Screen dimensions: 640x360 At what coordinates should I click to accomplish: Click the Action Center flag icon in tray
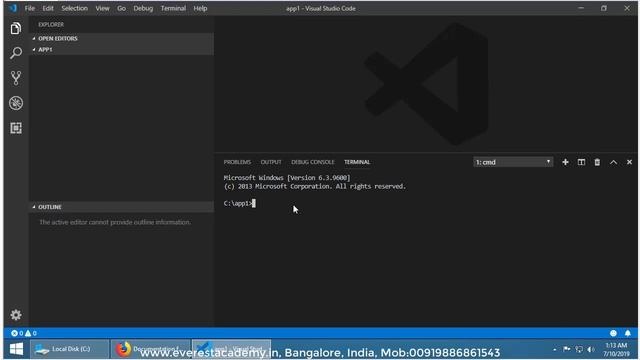click(x=567, y=349)
